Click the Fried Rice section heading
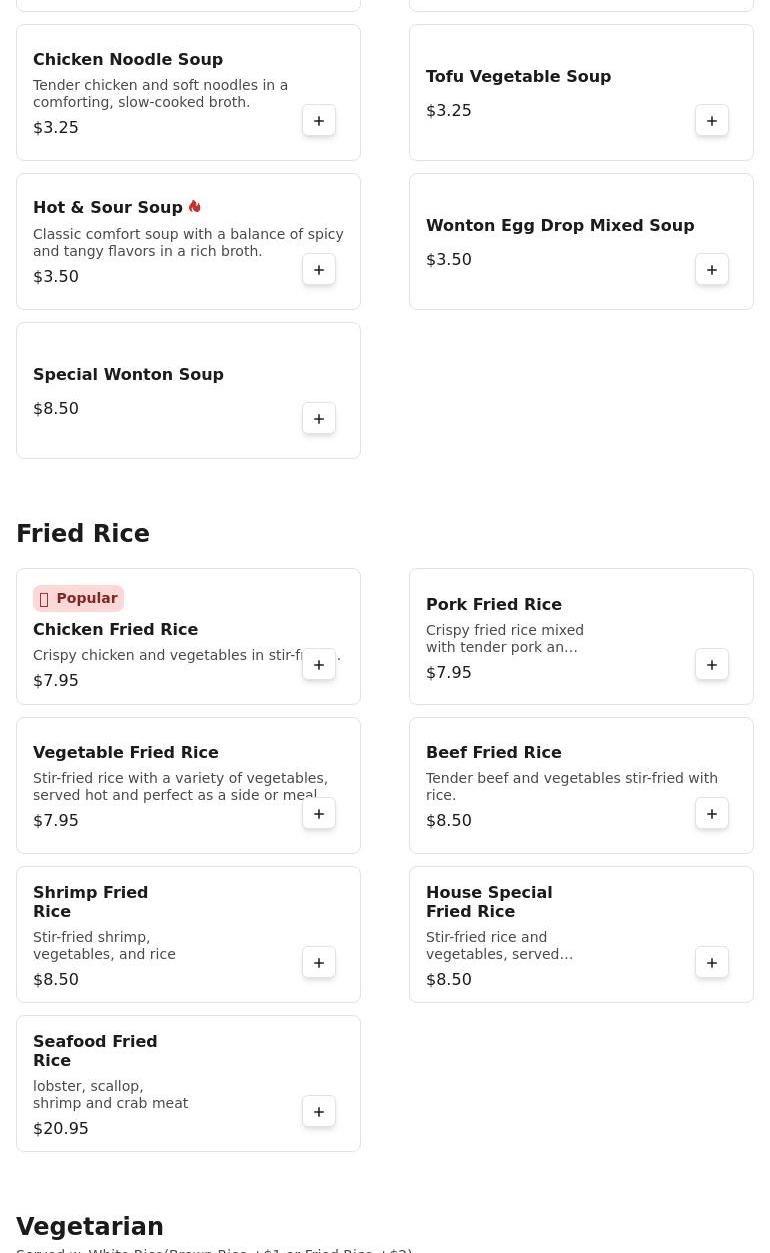 (83, 534)
